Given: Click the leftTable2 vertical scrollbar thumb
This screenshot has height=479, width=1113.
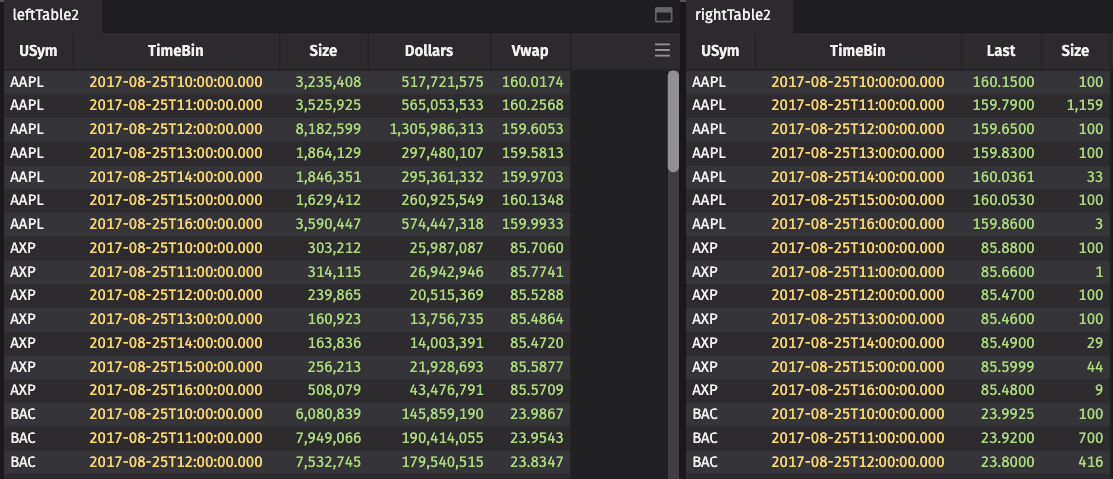Looking at the screenshot, I should (x=674, y=120).
